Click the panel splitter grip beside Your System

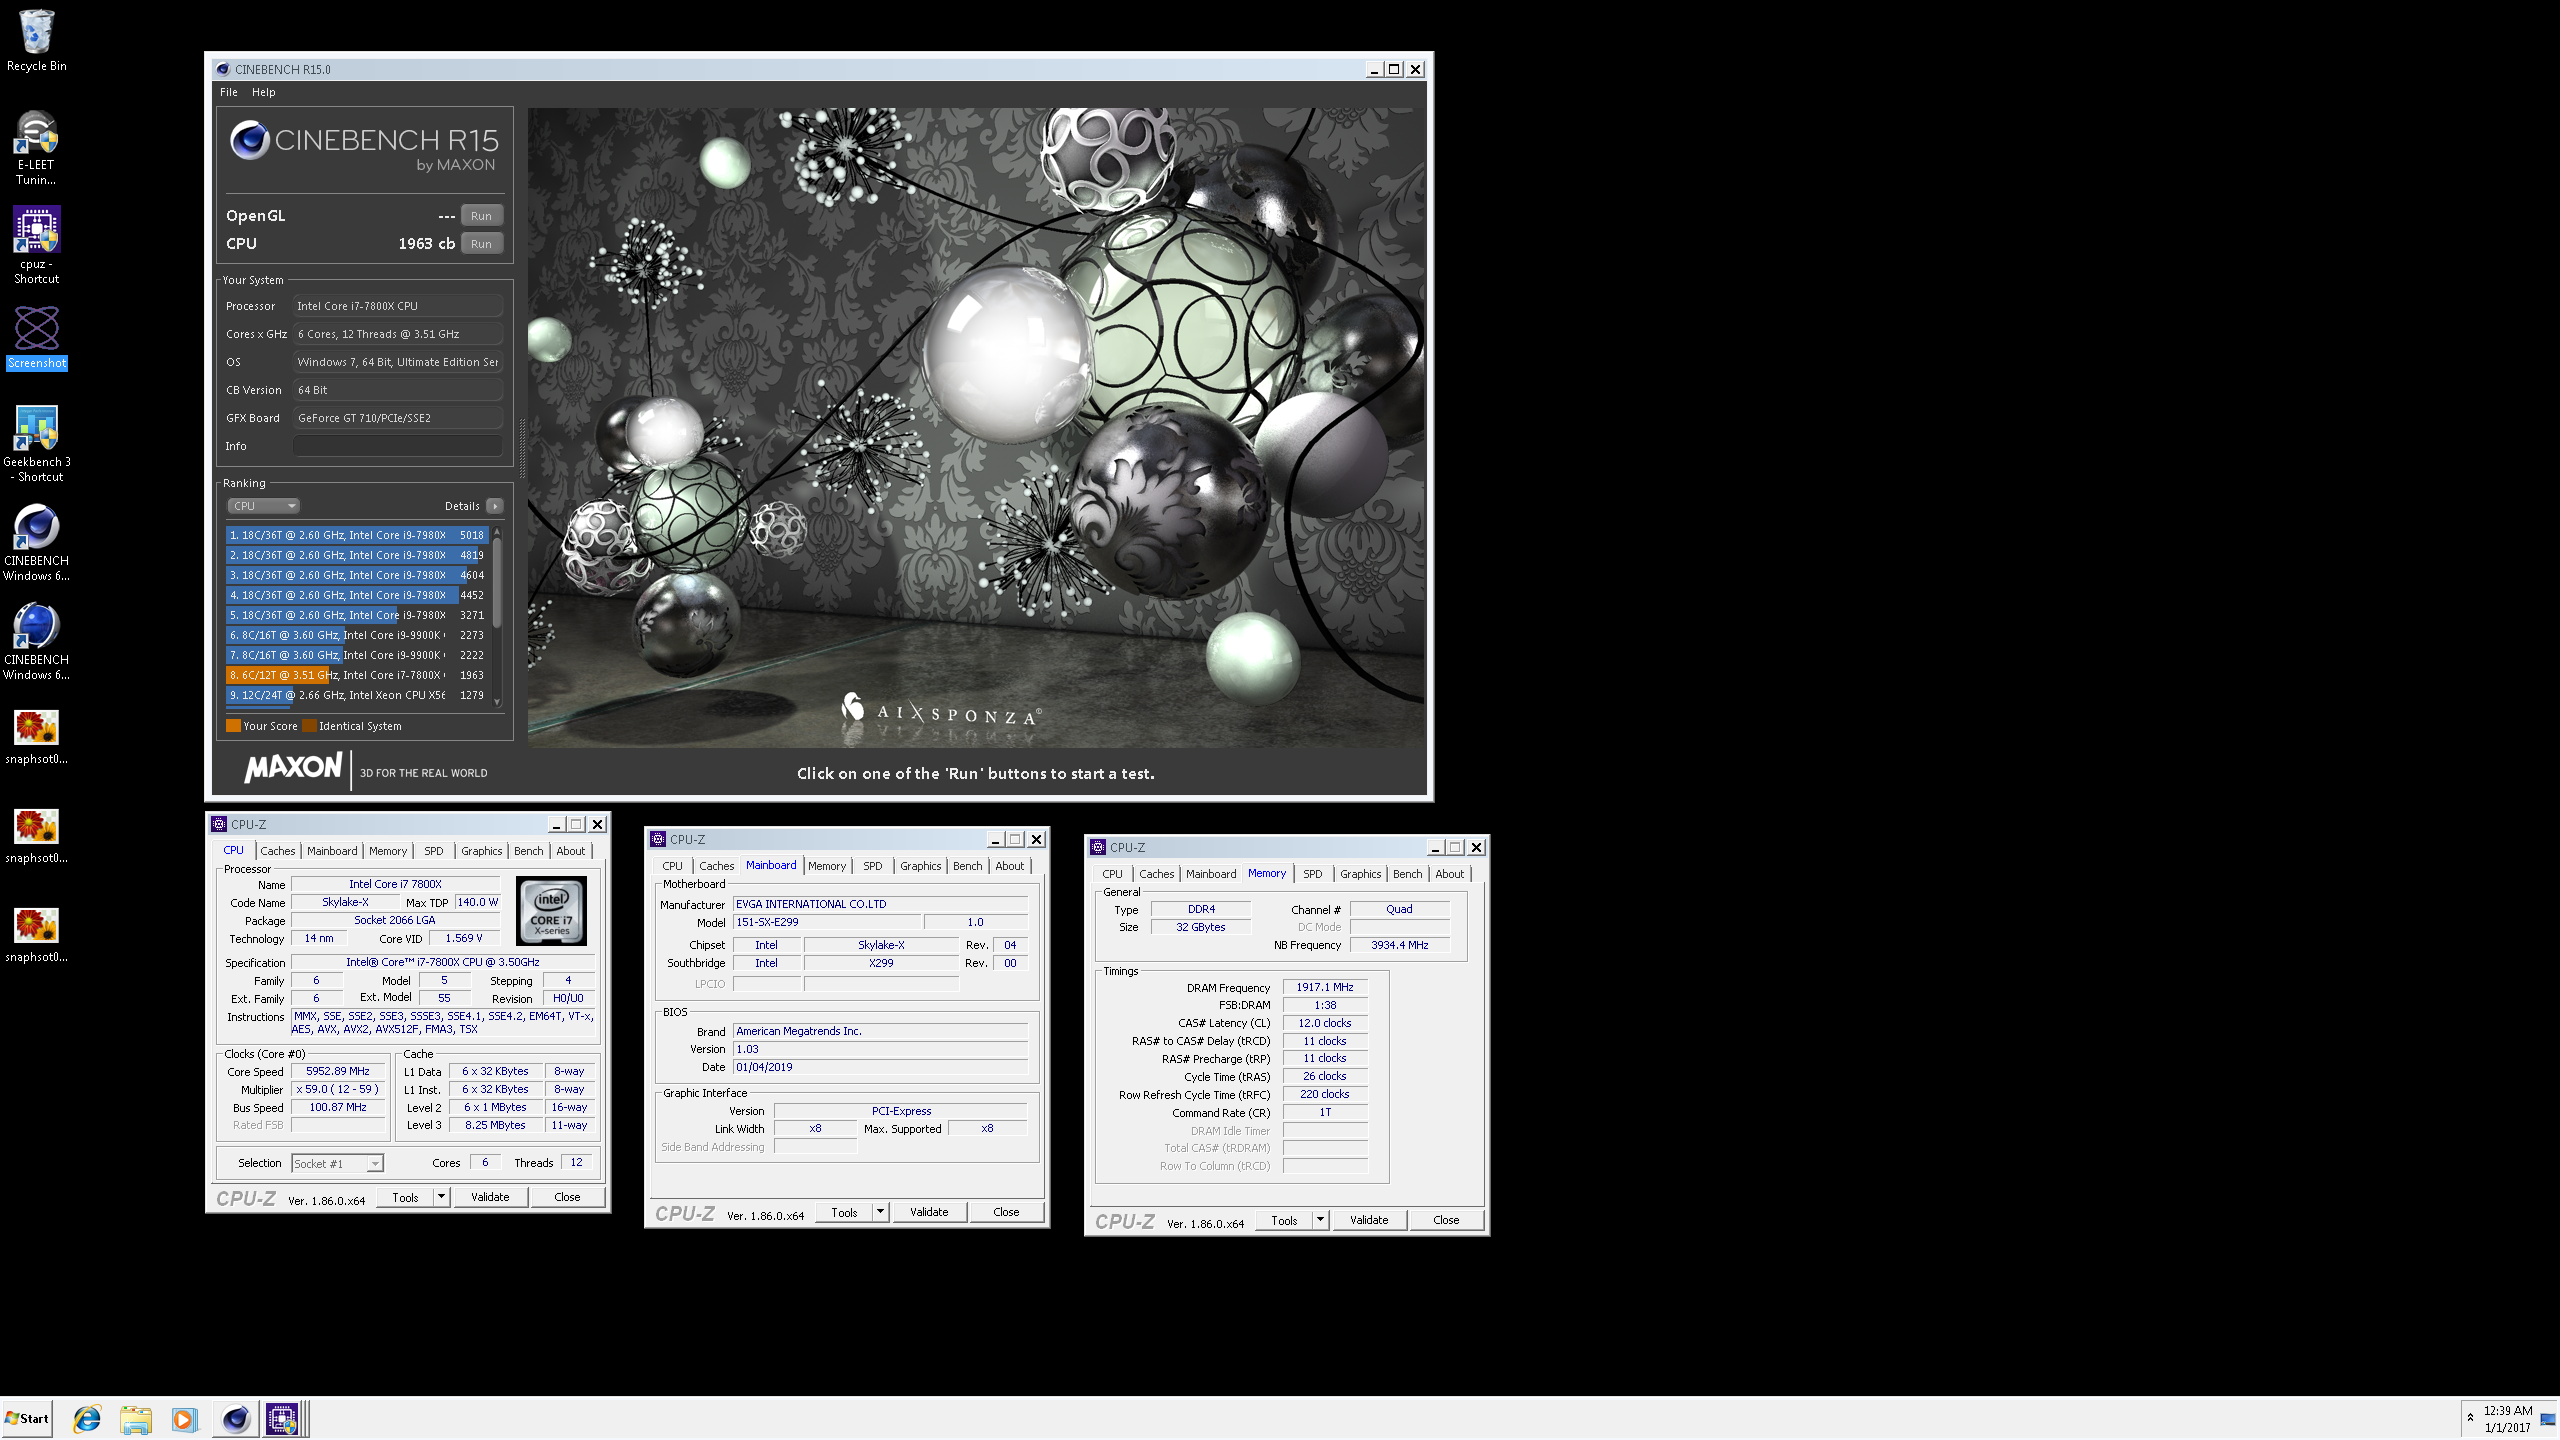(521, 451)
